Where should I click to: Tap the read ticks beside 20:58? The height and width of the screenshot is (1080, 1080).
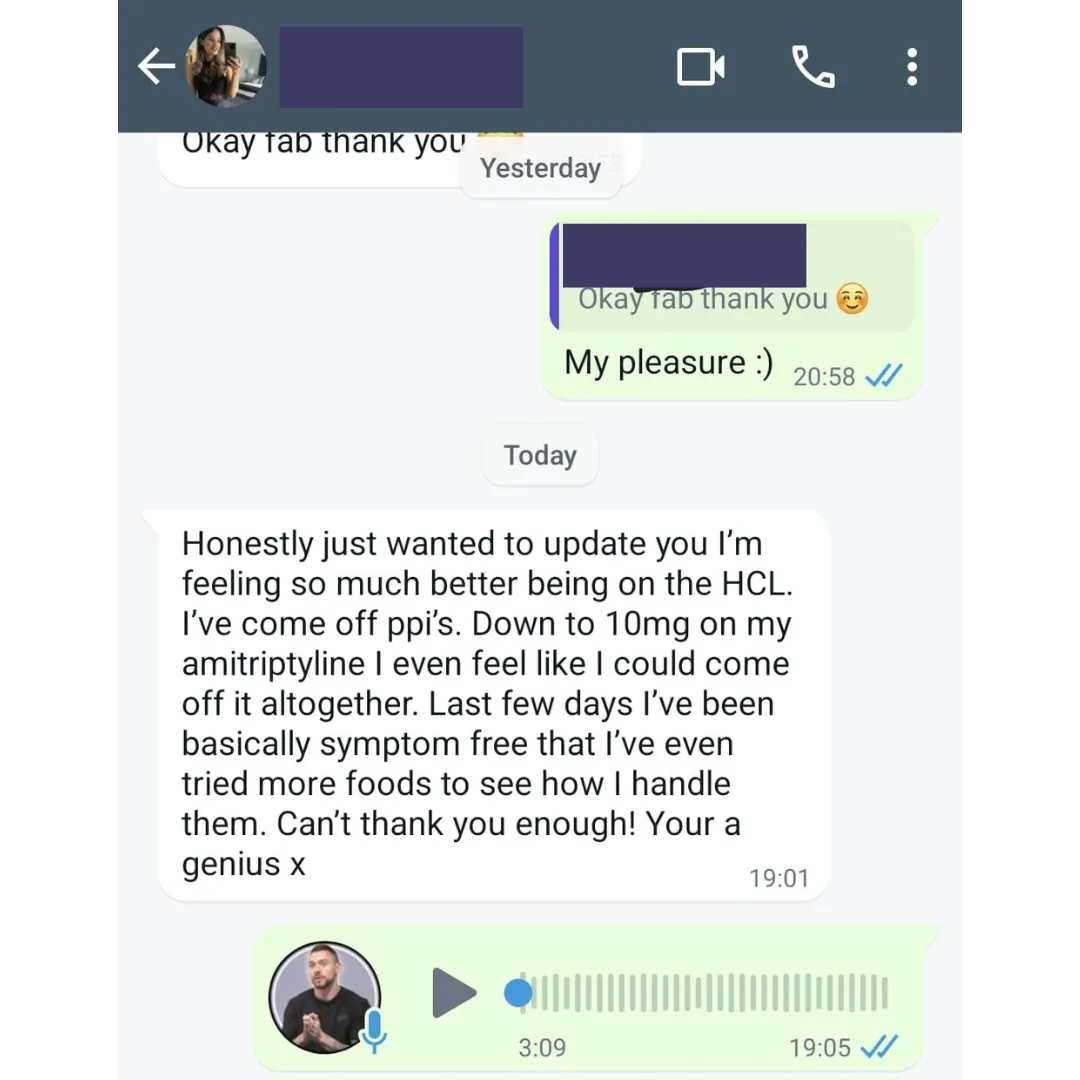(x=884, y=376)
